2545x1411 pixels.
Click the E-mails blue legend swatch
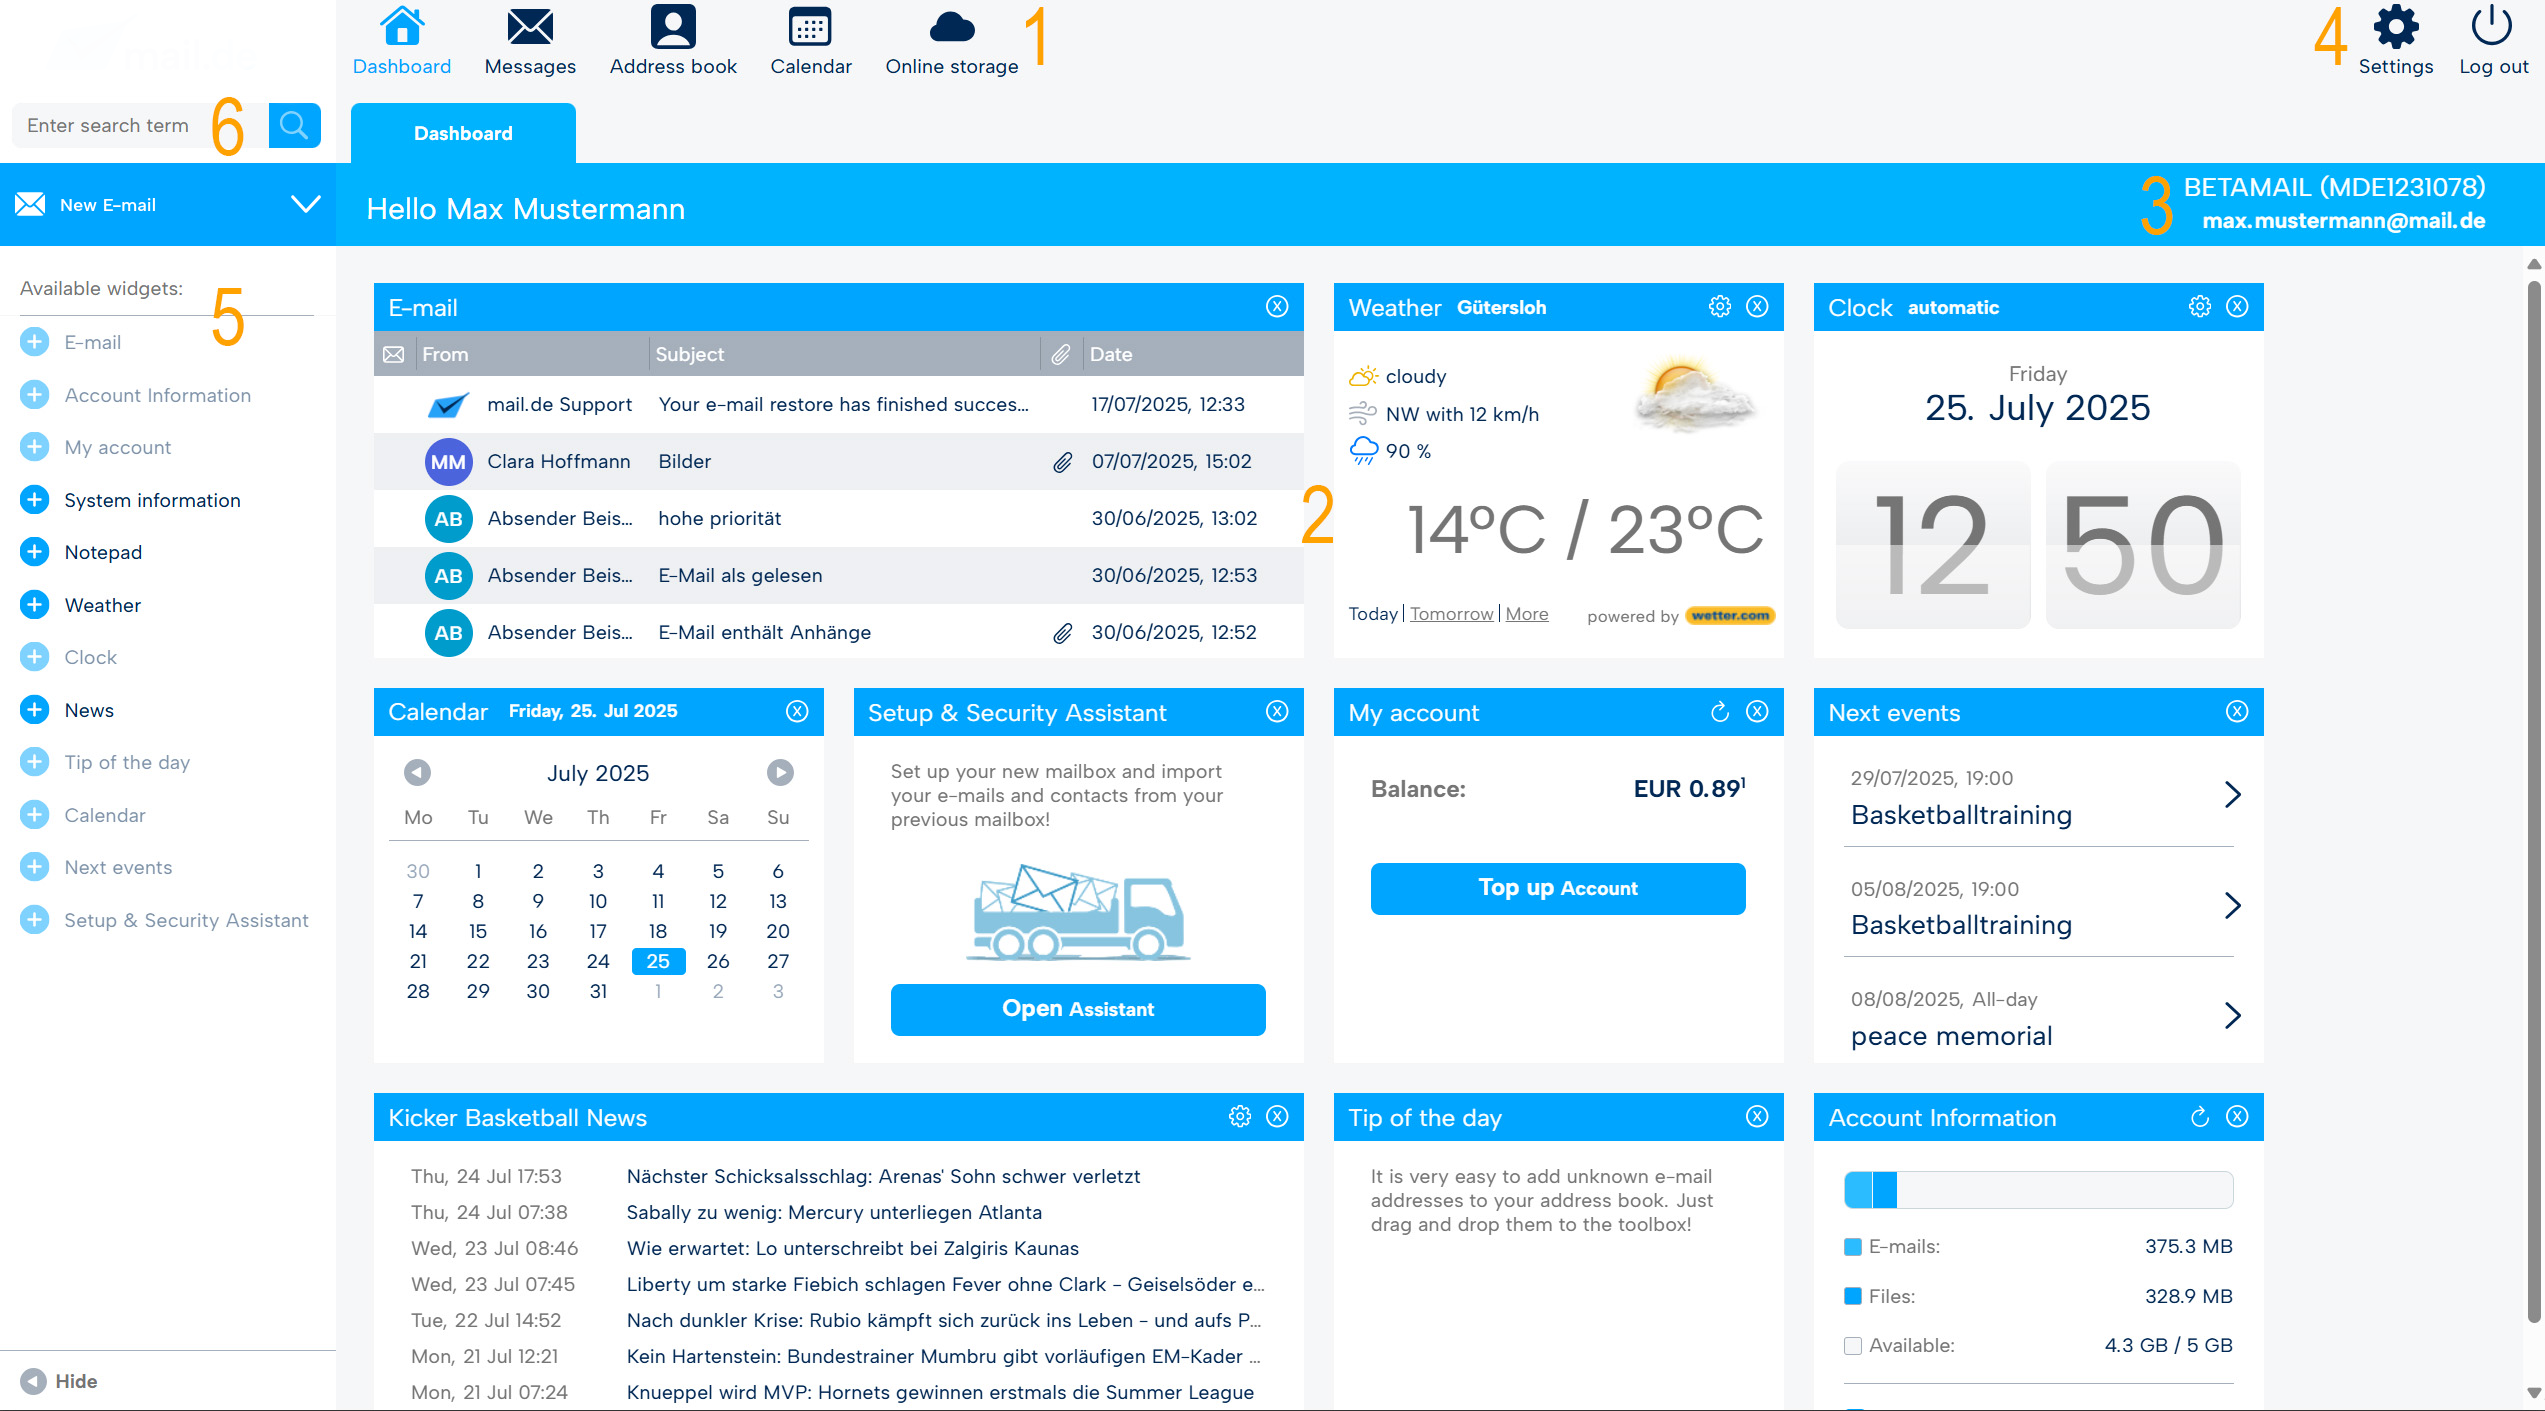[1852, 1247]
